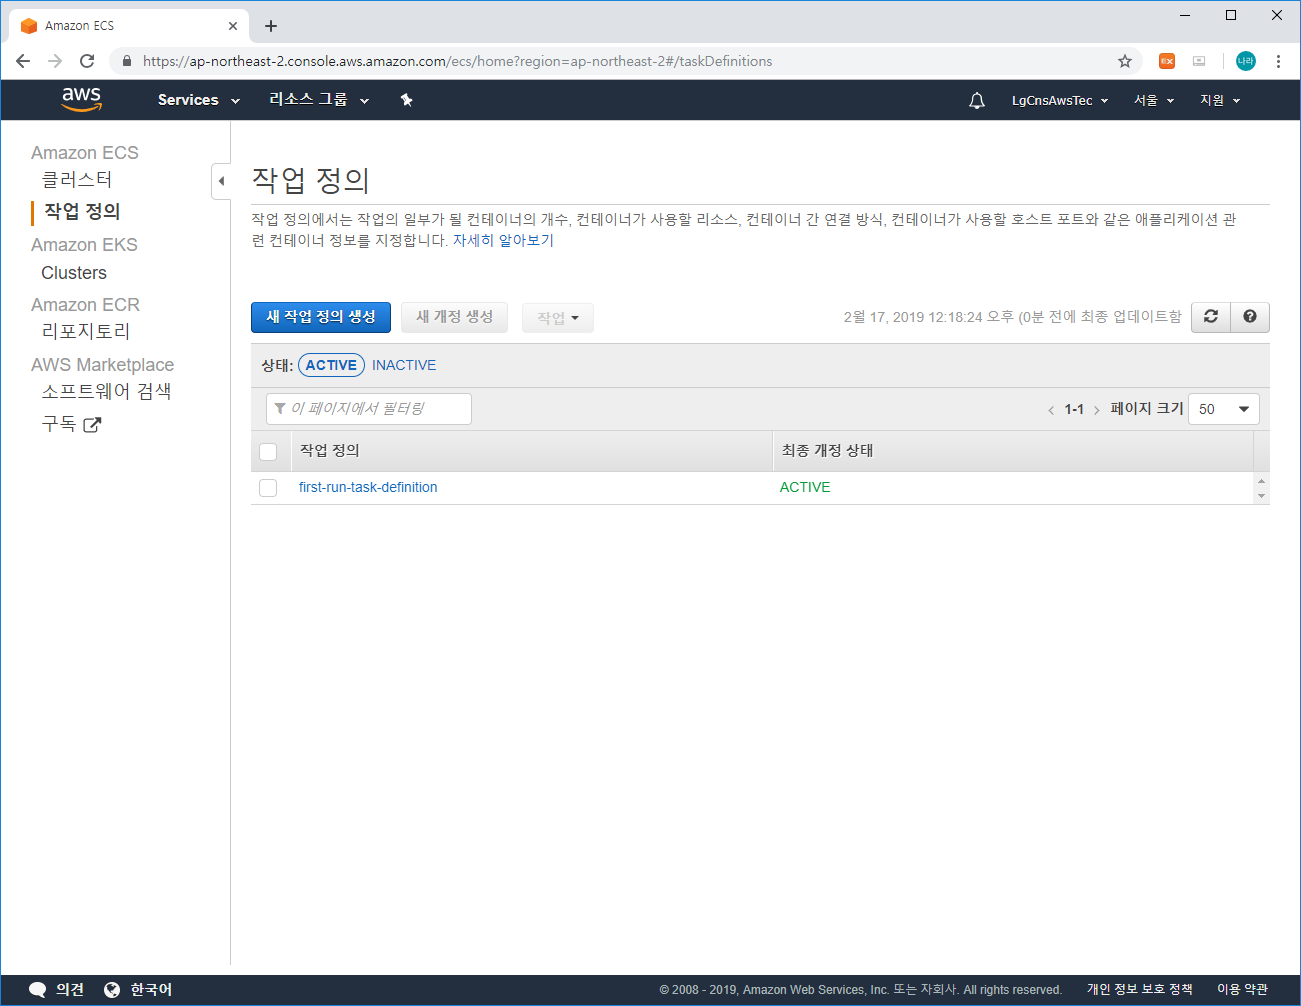Viewport: 1301px width, 1006px height.
Task: Collapse the left navigation panel
Action: point(221,181)
